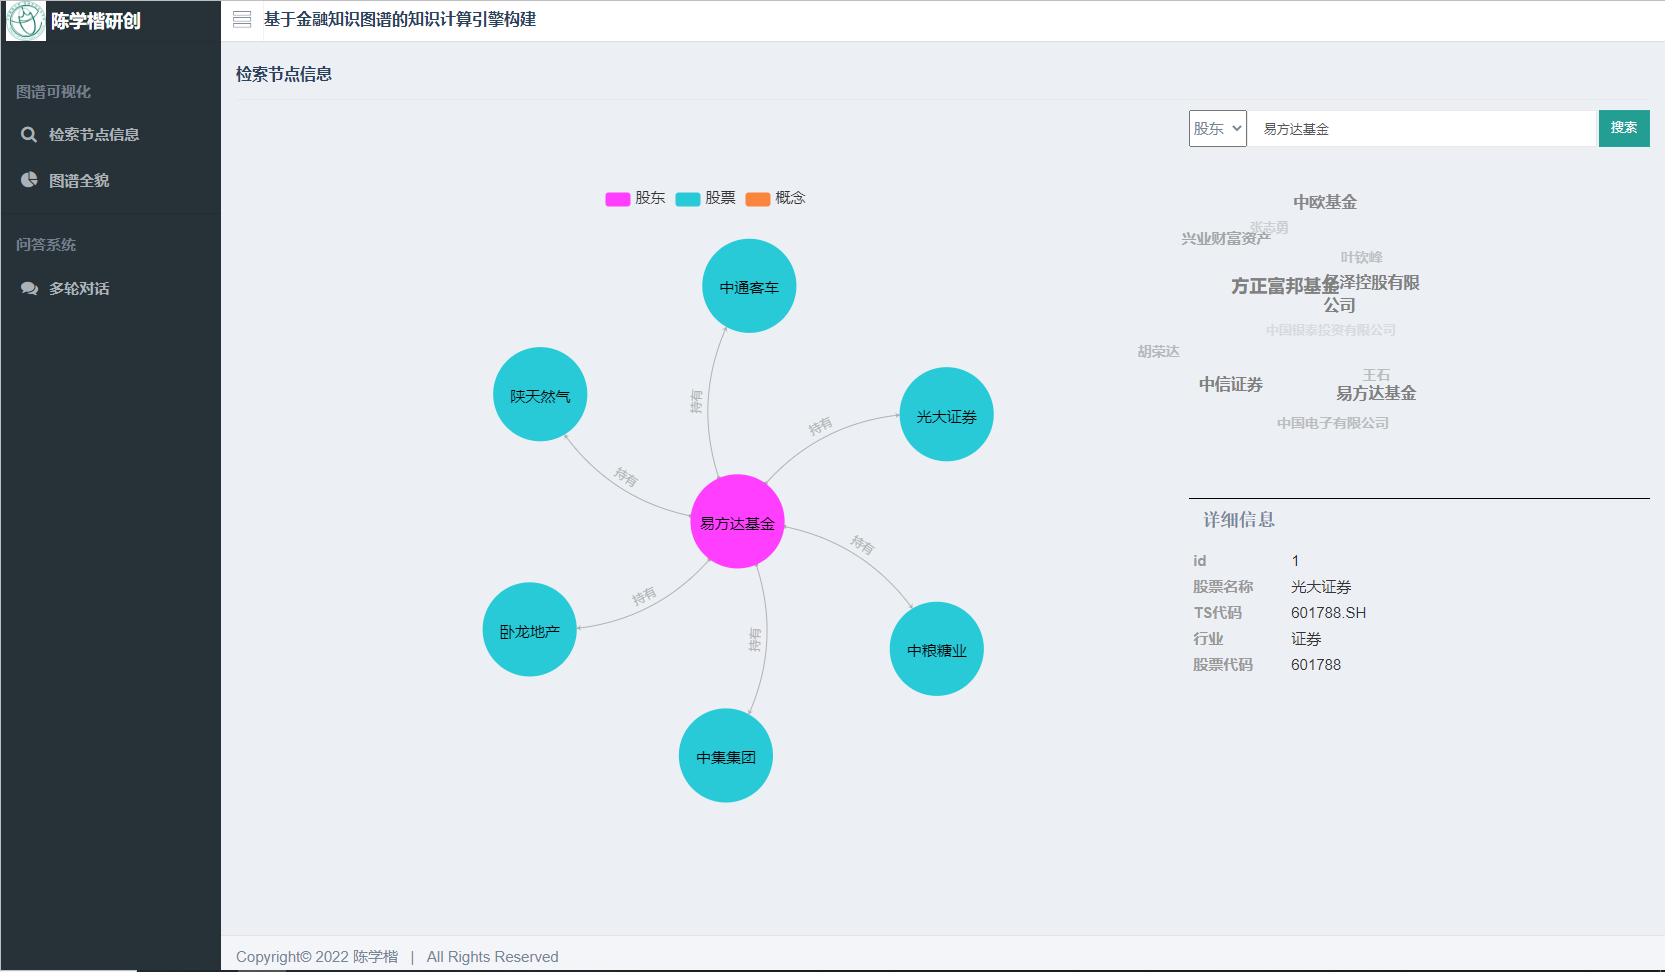Select the 卧龙地产 graph node
The image size is (1665, 972).
click(x=529, y=630)
